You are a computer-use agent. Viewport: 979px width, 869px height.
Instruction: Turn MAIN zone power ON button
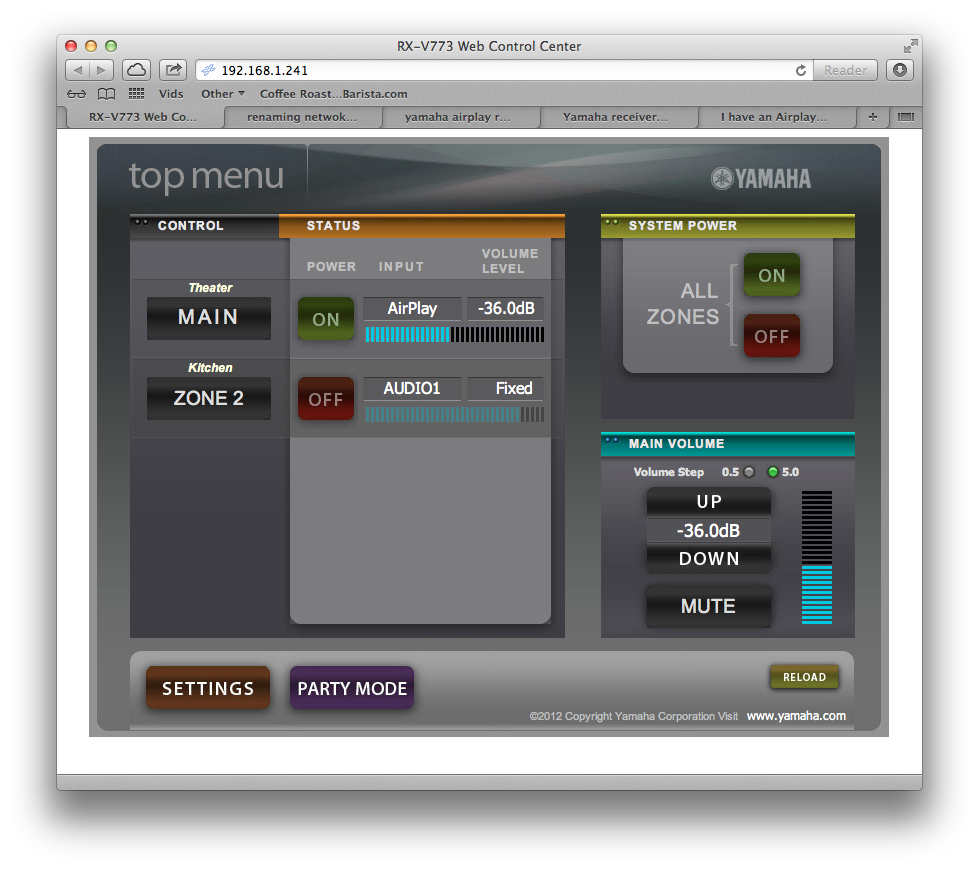point(325,319)
